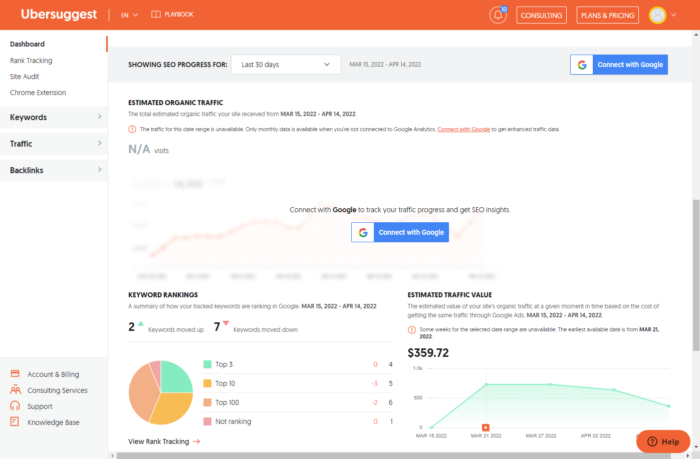This screenshot has width=700, height=459.
Task: Open the profile menu chevron
Action: (674, 15)
